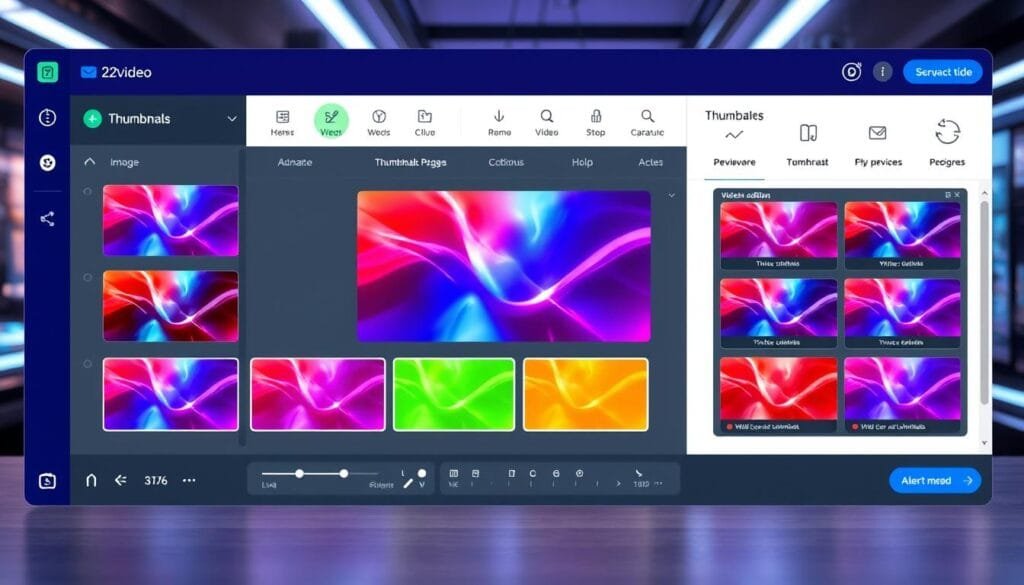Open the Fly pevices mail icon

pos(877,131)
